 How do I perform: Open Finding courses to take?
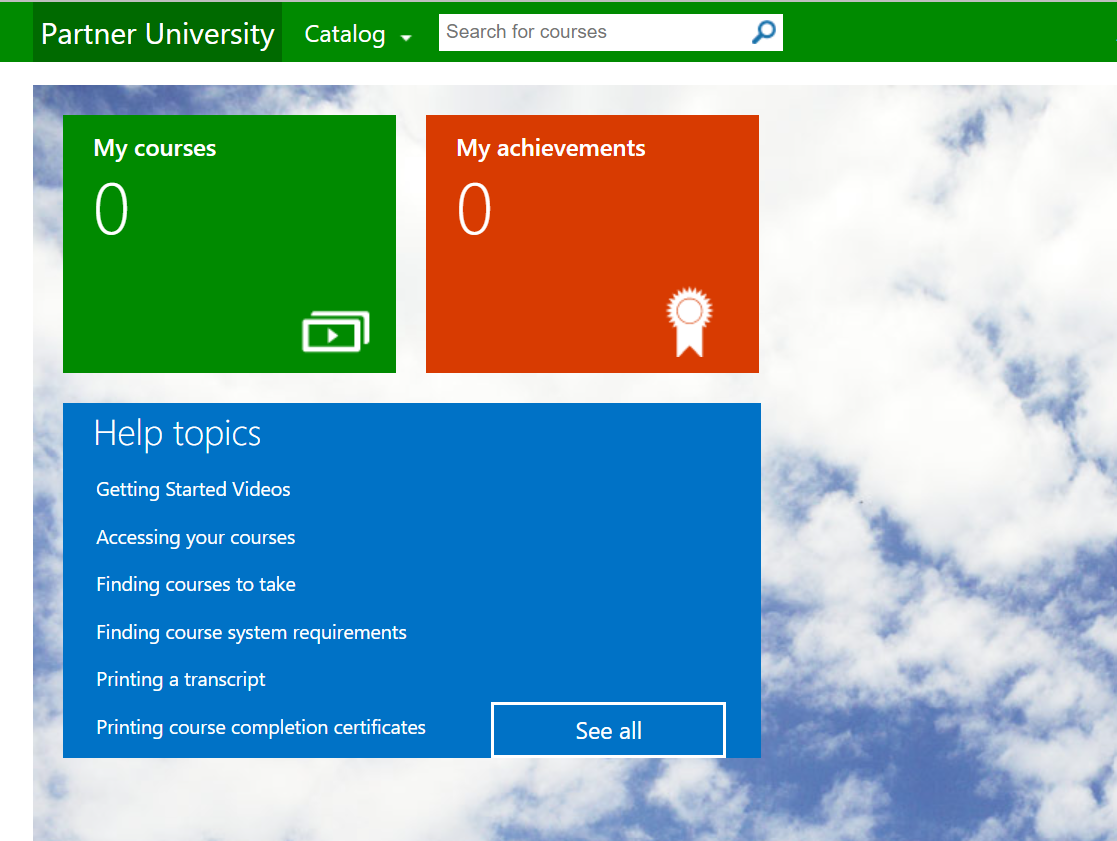coord(196,584)
